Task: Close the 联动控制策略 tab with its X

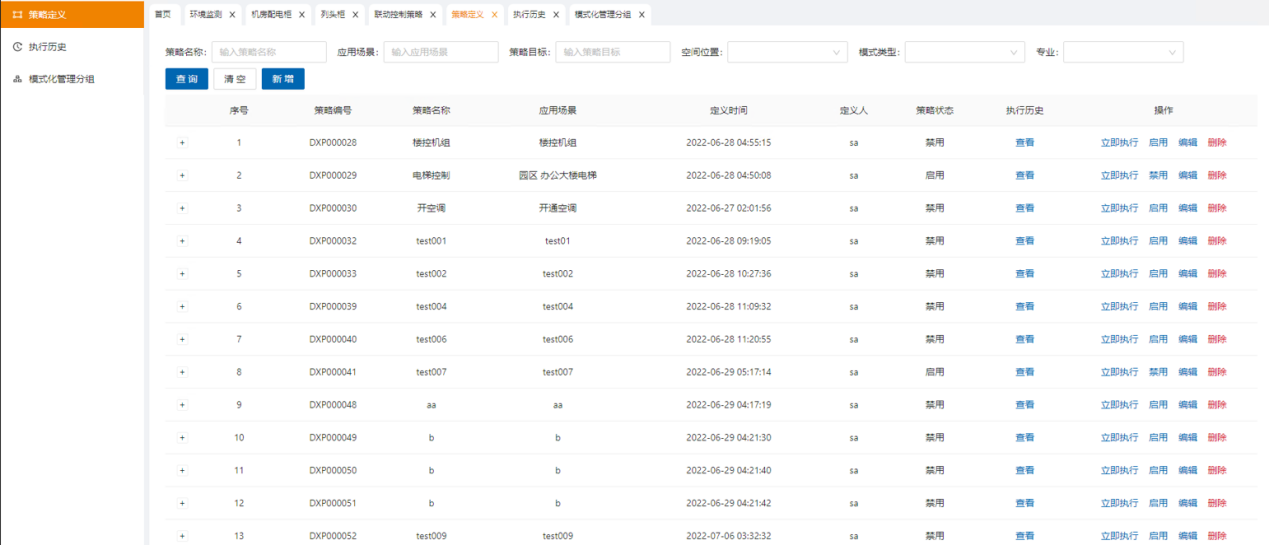Action: (432, 15)
